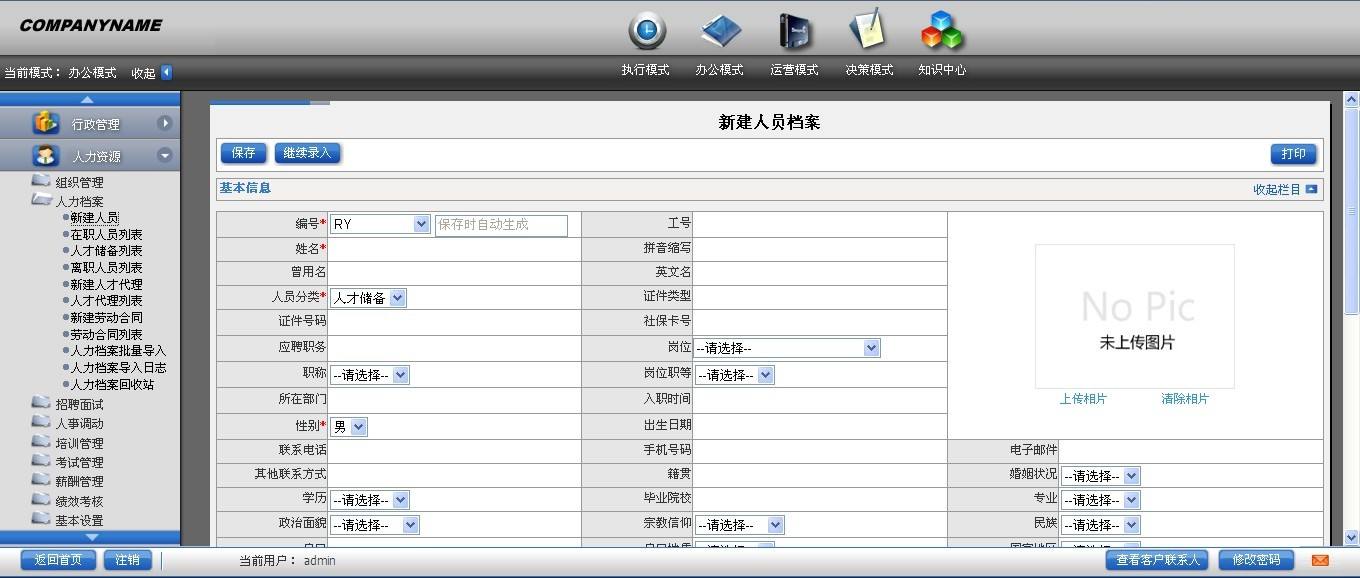Collapse the 人力资源 section arrow

164,155
